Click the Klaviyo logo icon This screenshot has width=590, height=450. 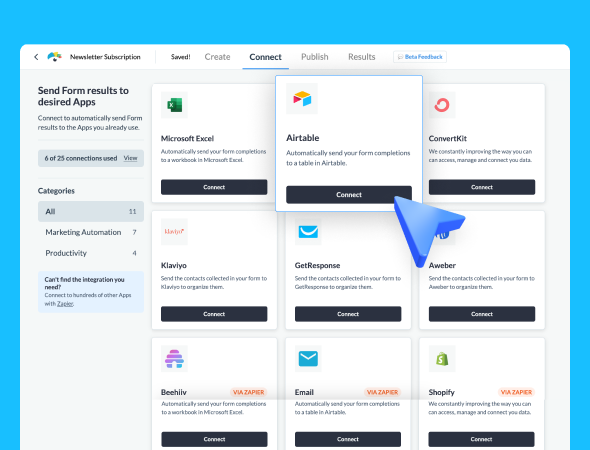point(174,232)
